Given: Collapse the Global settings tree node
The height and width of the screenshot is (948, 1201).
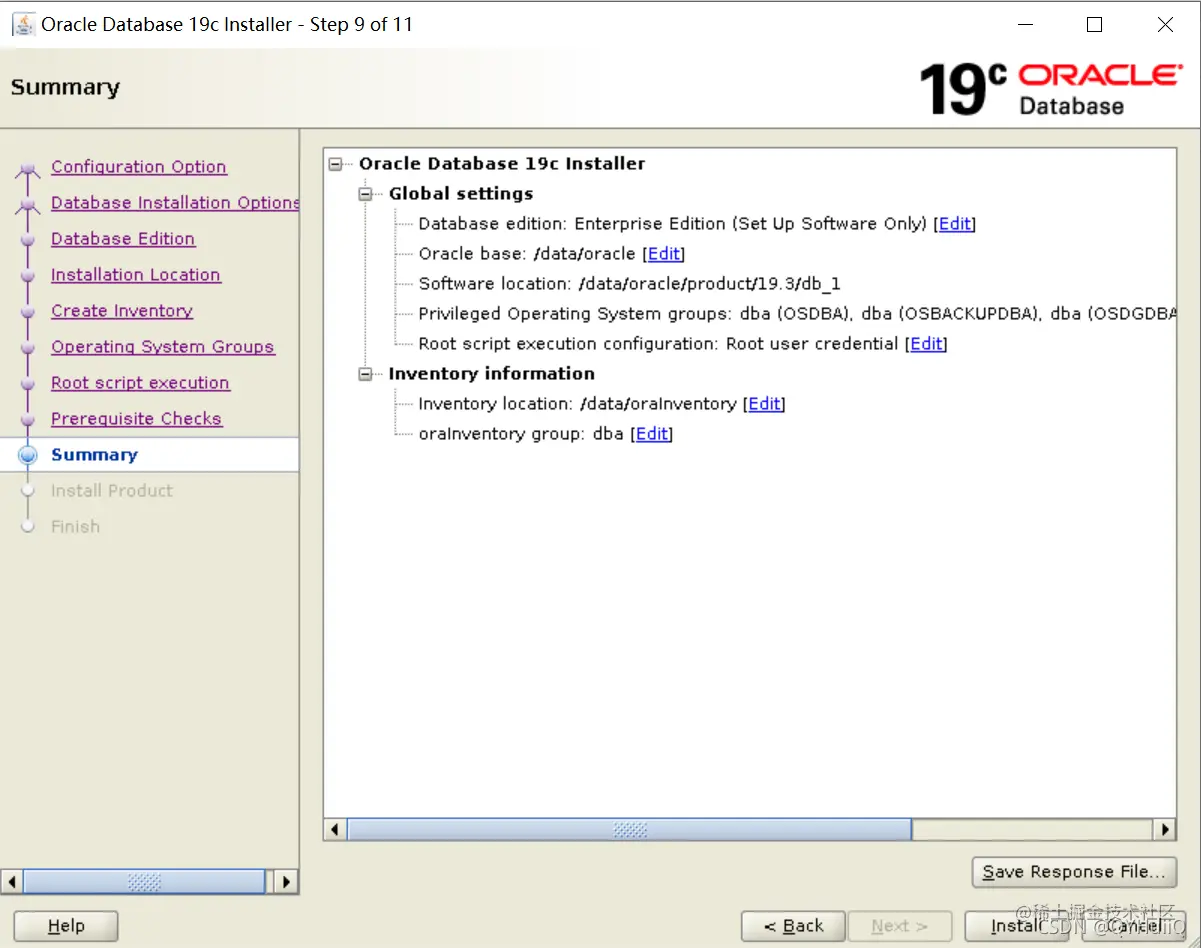Looking at the screenshot, I should (x=365, y=194).
